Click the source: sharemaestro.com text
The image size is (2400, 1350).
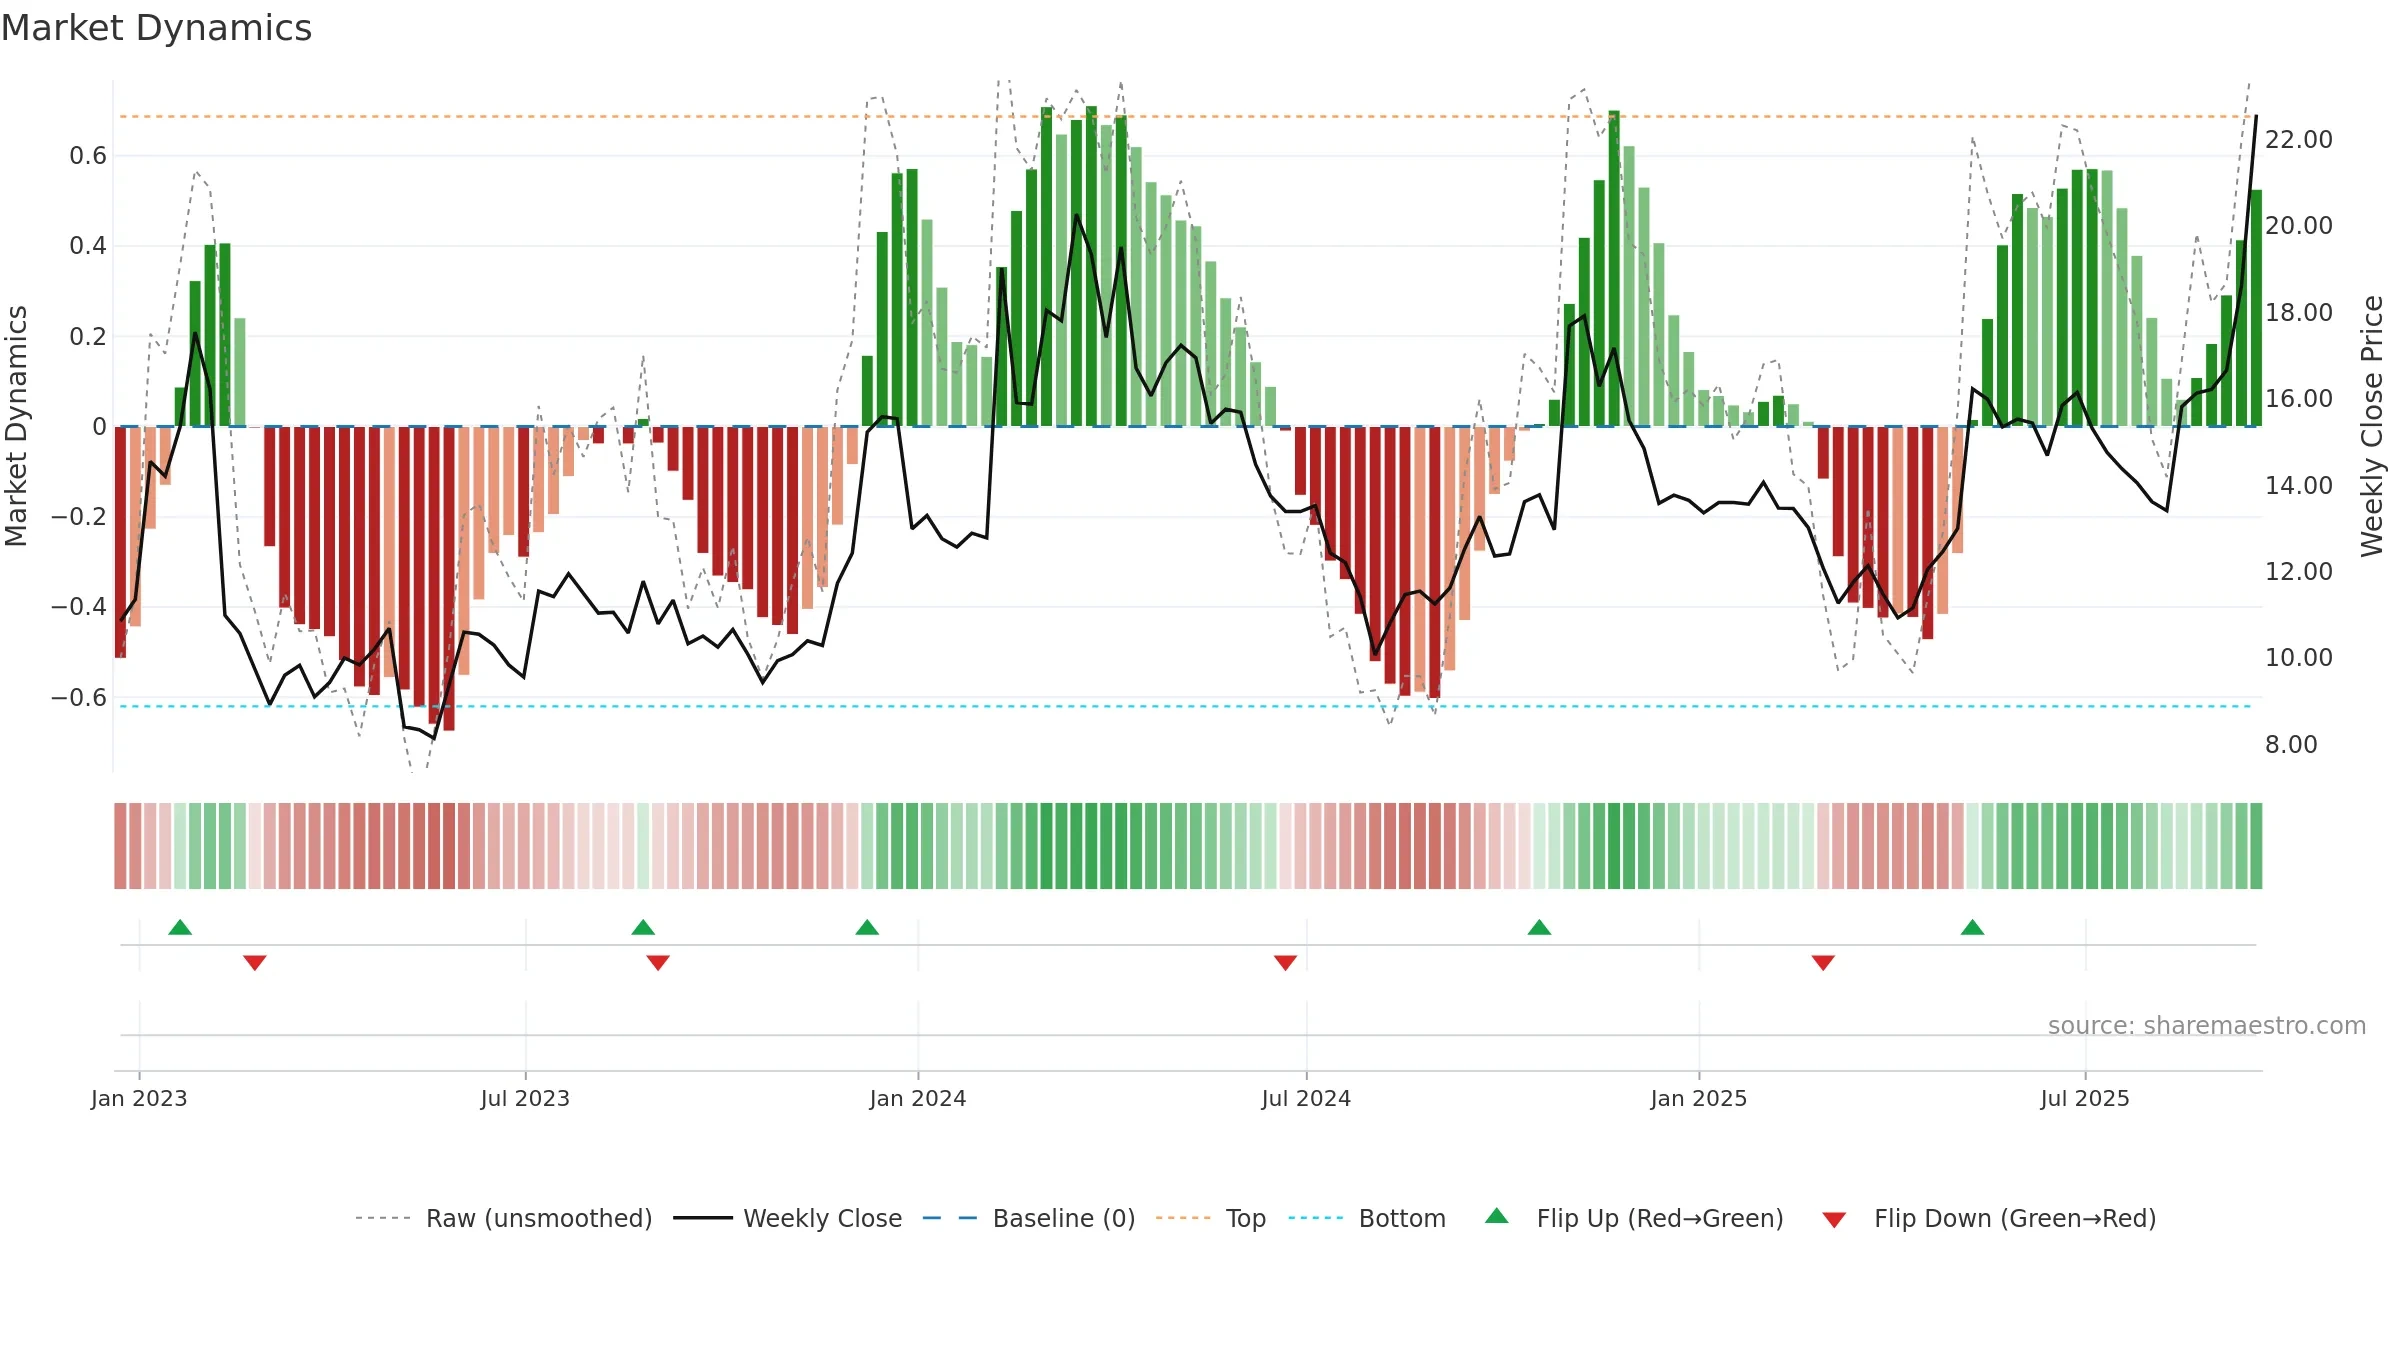[x=2206, y=1025]
